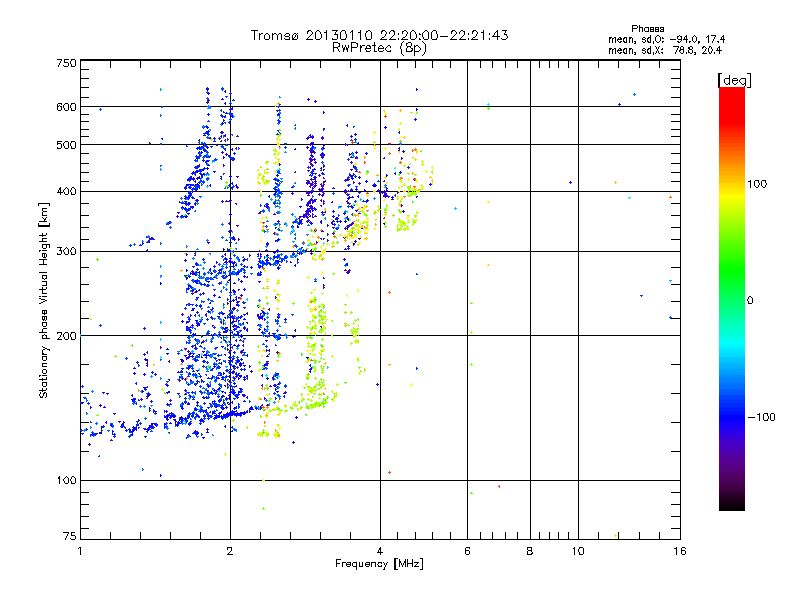The height and width of the screenshot is (600, 800).
Task: Click the x-axis tick label '6'
Action: tap(467, 551)
